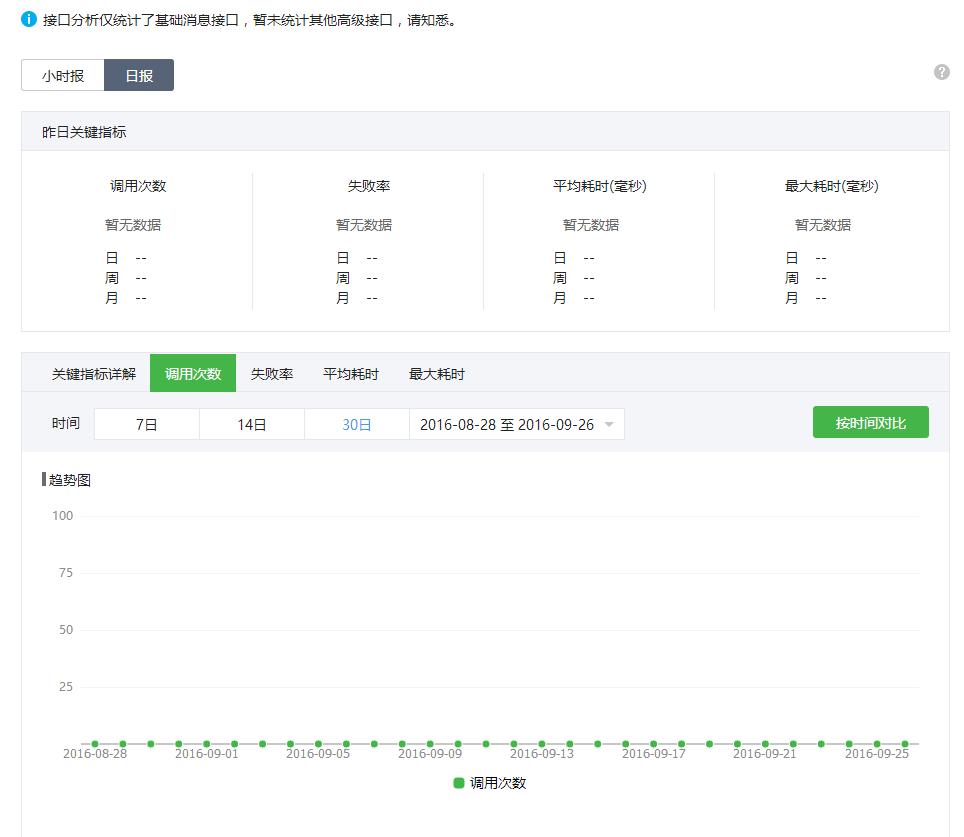Open the 平均耗时 tab
964x837 pixels.
click(x=351, y=372)
